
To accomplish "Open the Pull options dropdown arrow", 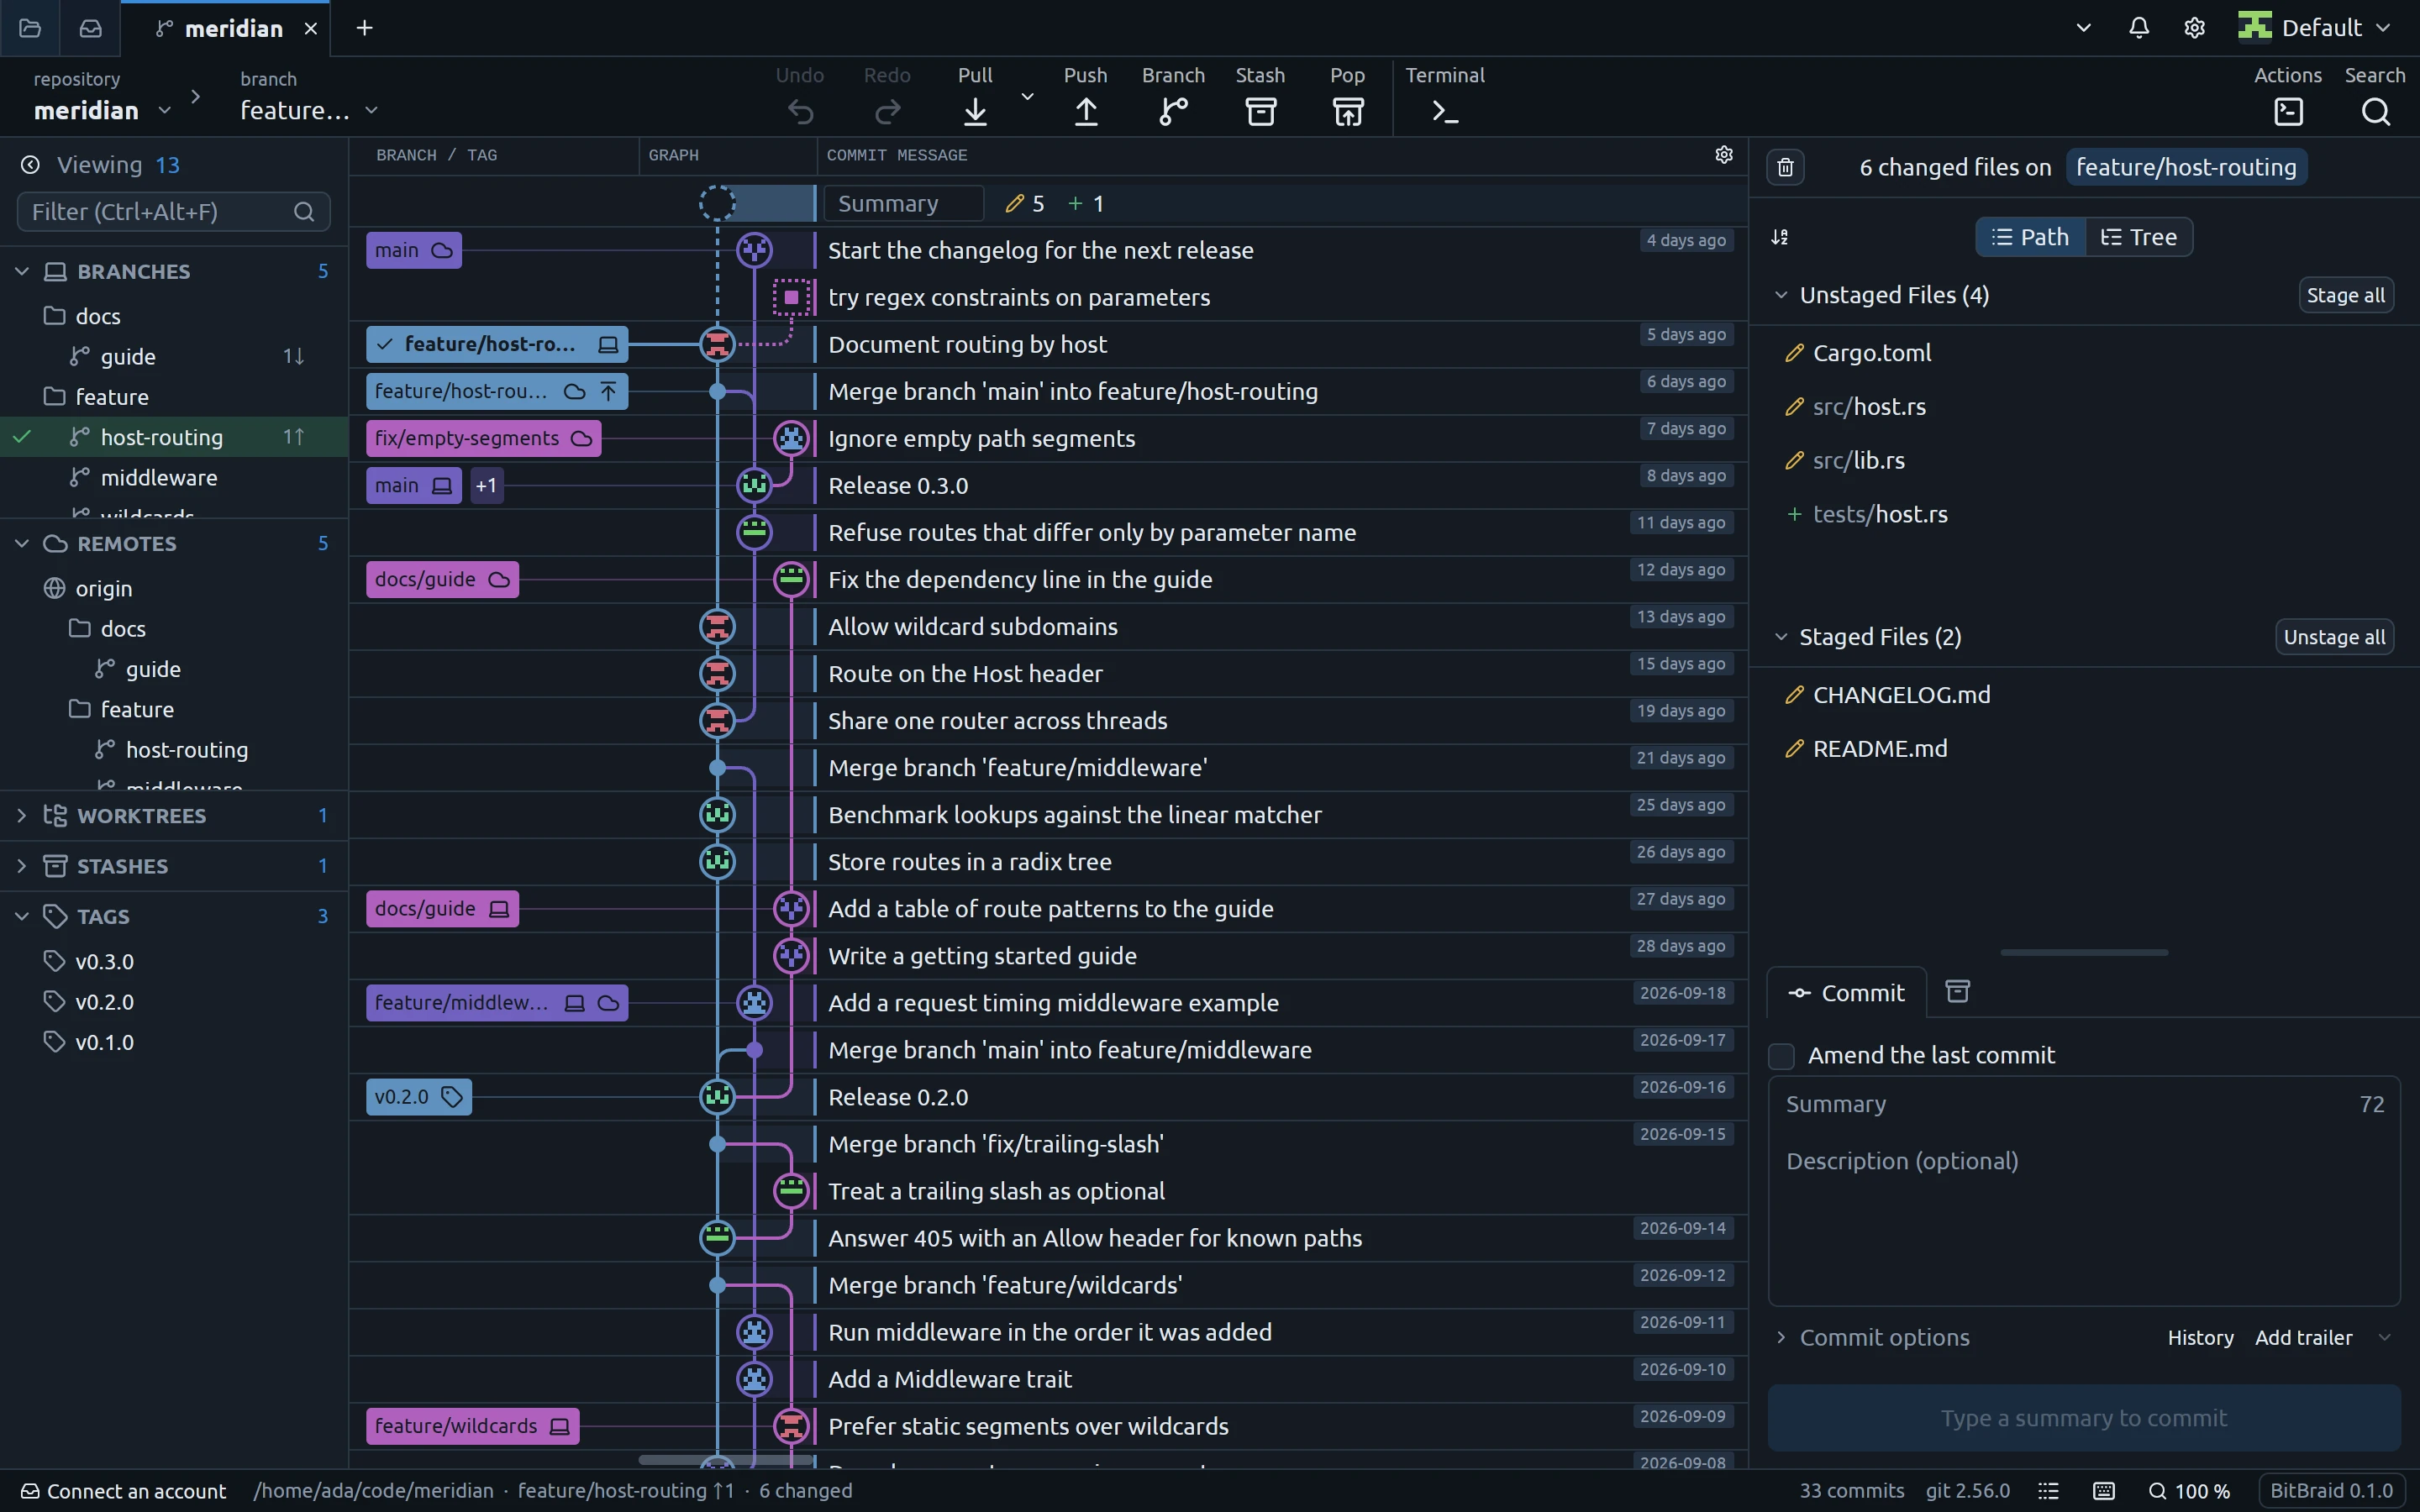I will pyautogui.click(x=1027, y=96).
